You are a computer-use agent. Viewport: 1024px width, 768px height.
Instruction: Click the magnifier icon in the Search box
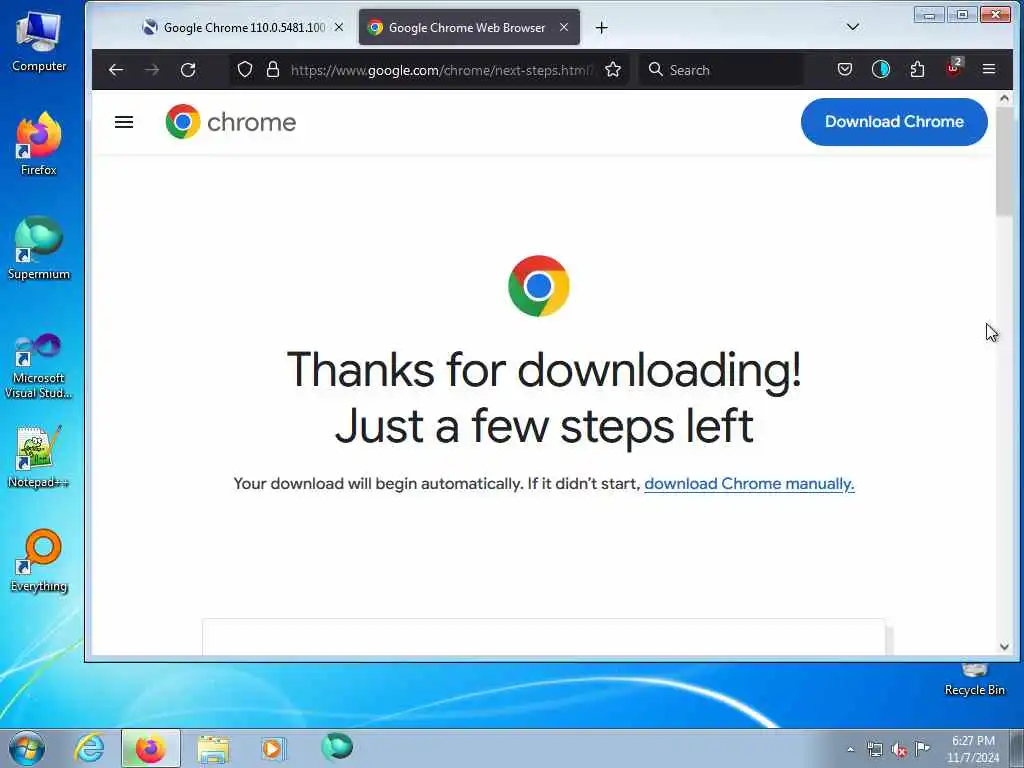(x=656, y=69)
